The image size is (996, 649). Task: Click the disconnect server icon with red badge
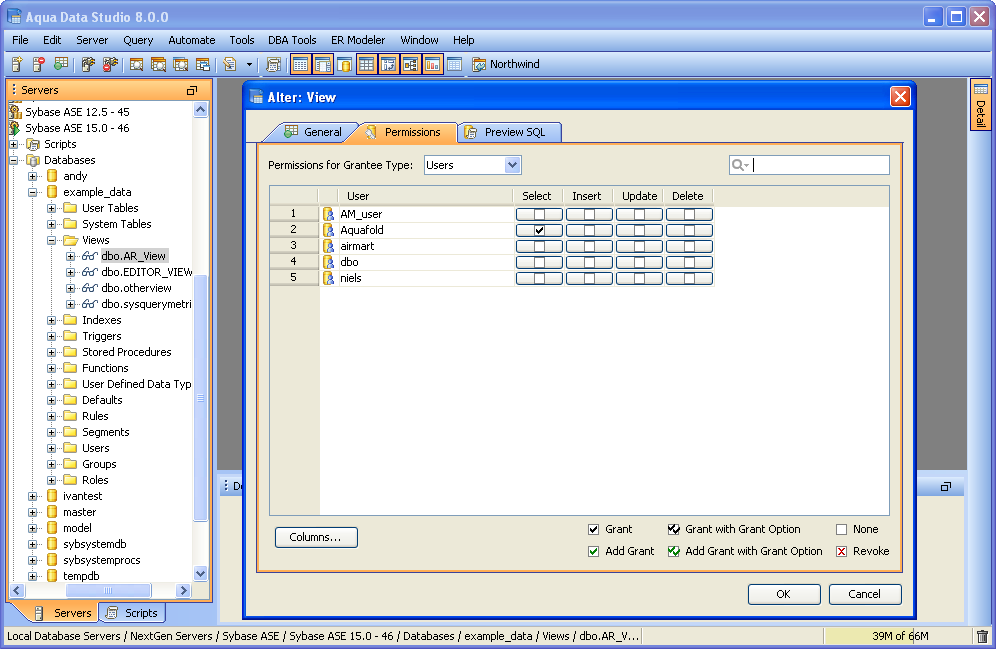111,64
